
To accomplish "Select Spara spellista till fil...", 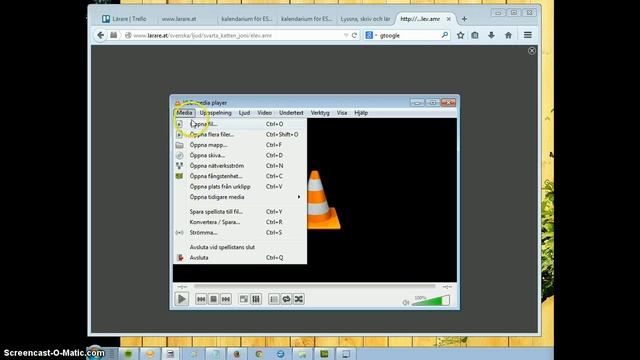I will tap(240, 212).
